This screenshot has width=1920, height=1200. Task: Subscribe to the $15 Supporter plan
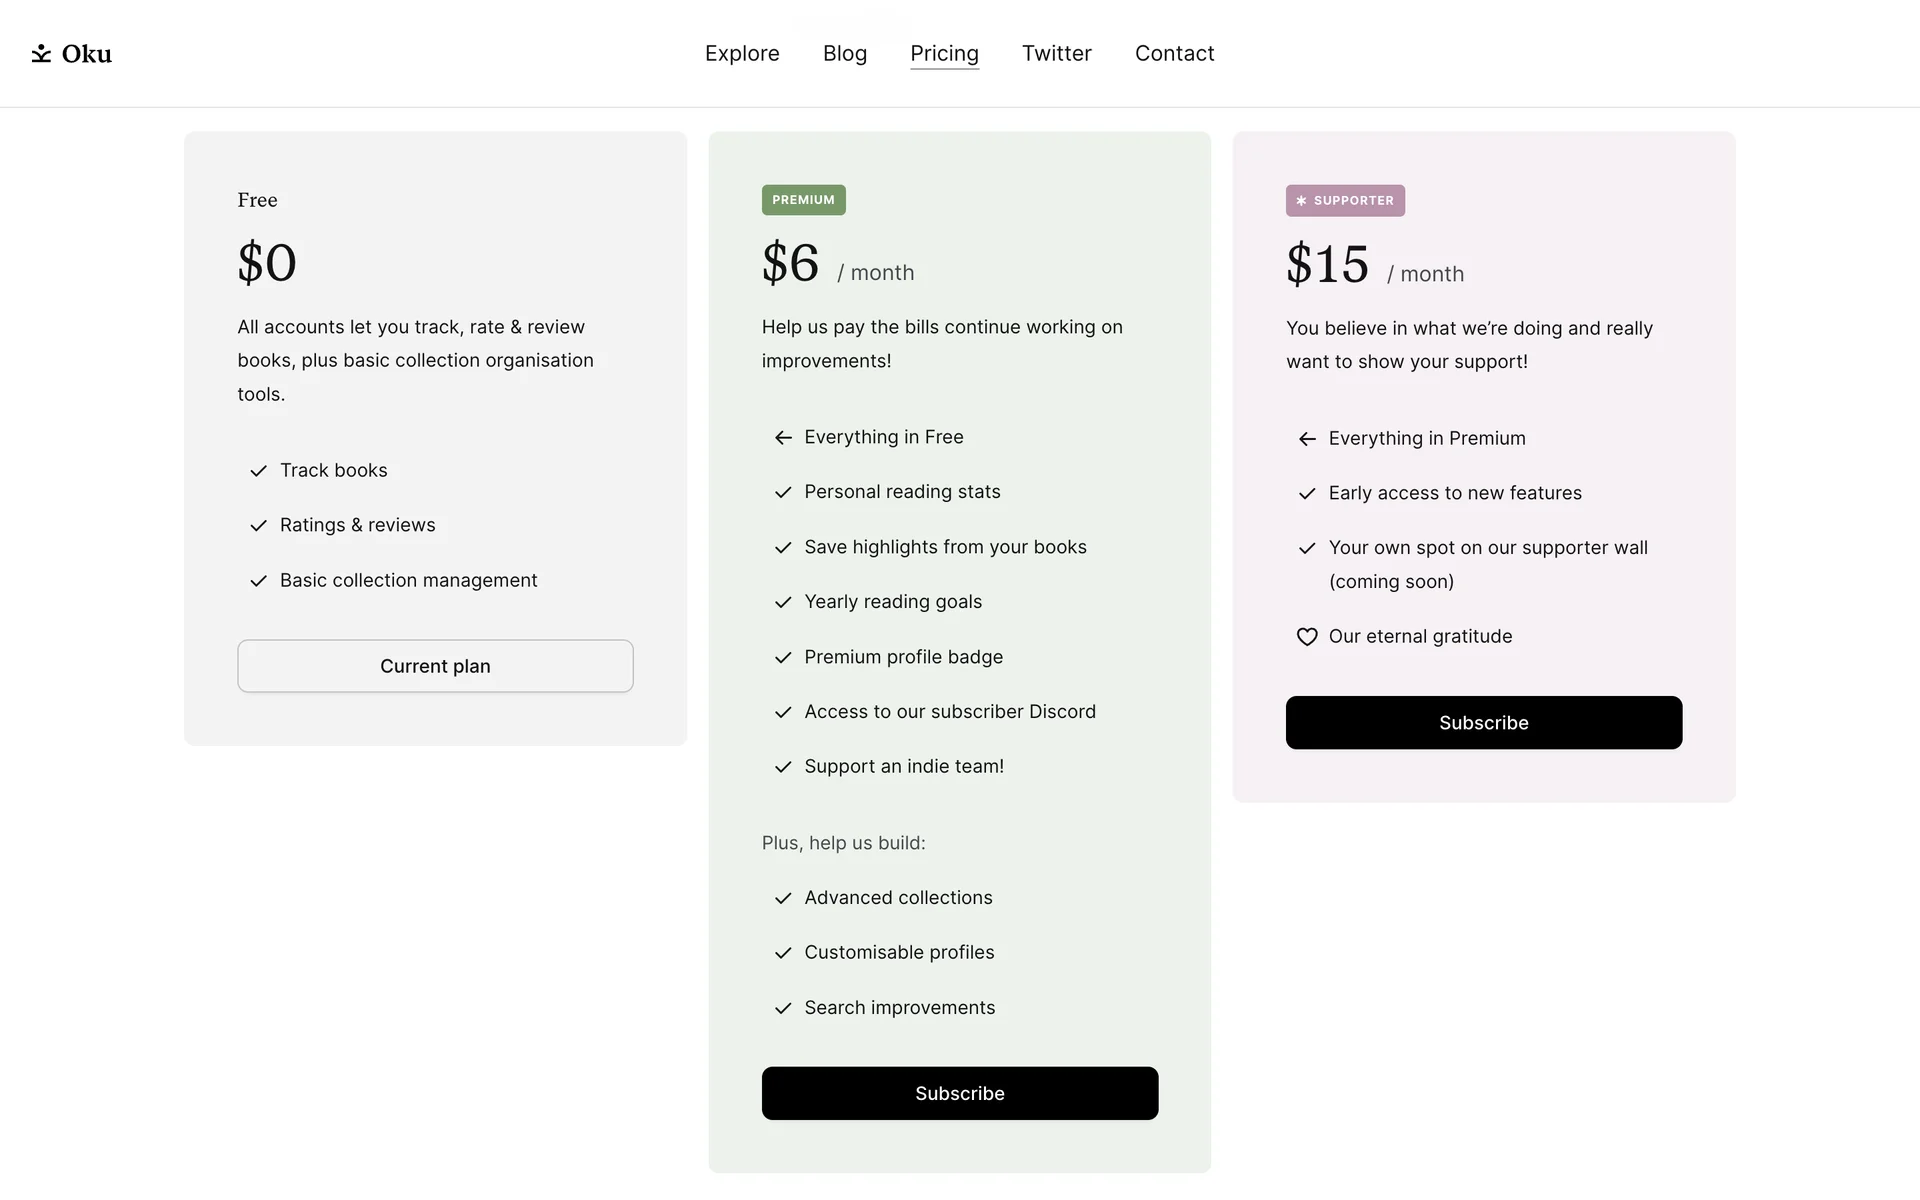tap(1484, 723)
